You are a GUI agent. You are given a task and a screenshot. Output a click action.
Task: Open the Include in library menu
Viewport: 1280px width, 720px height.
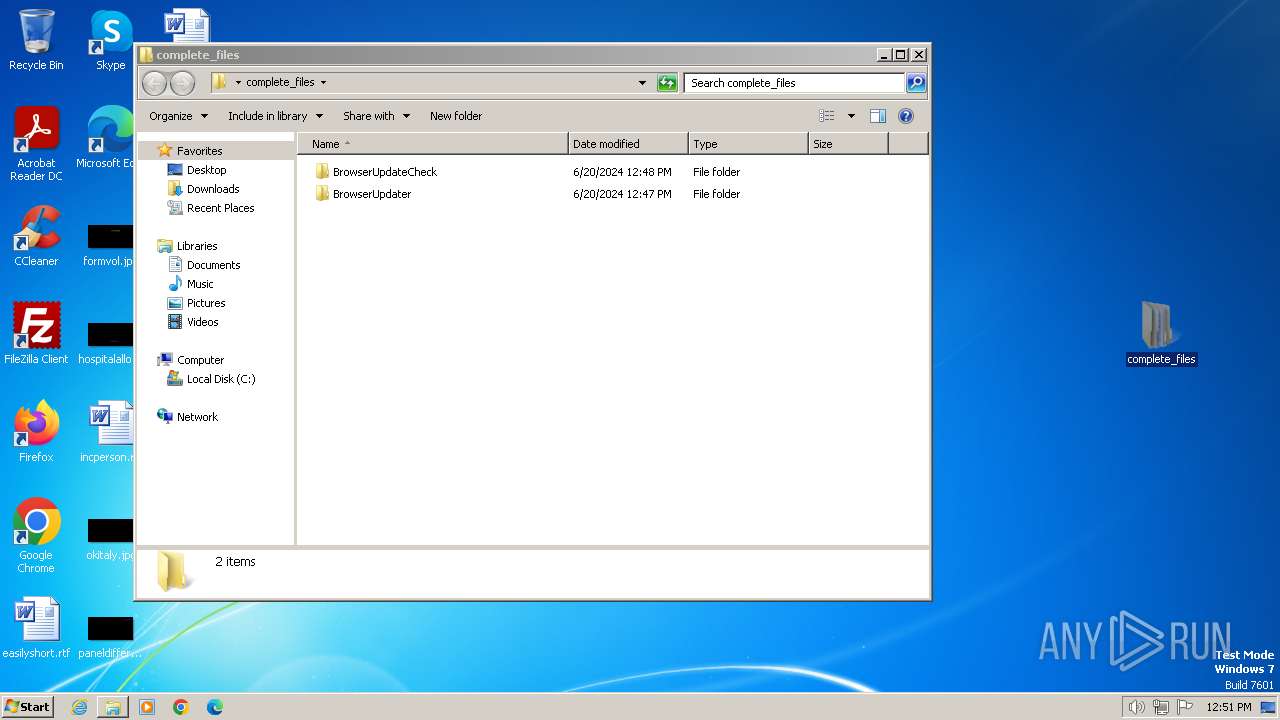point(275,116)
